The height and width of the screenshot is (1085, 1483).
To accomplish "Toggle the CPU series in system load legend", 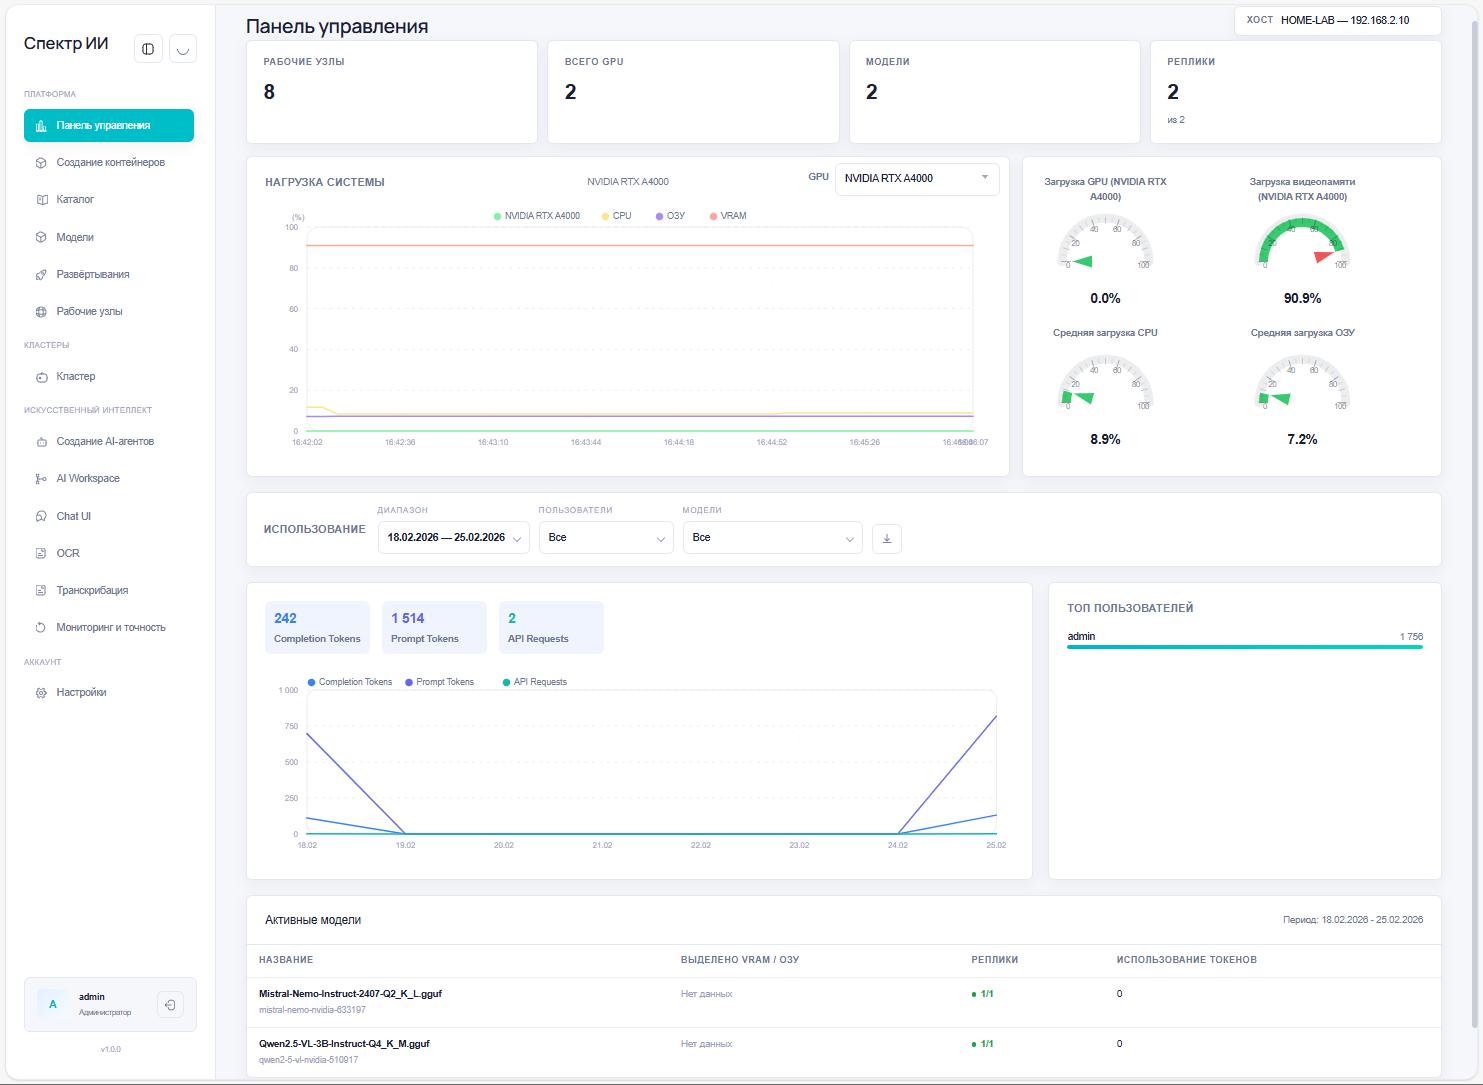I will pyautogui.click(x=616, y=216).
